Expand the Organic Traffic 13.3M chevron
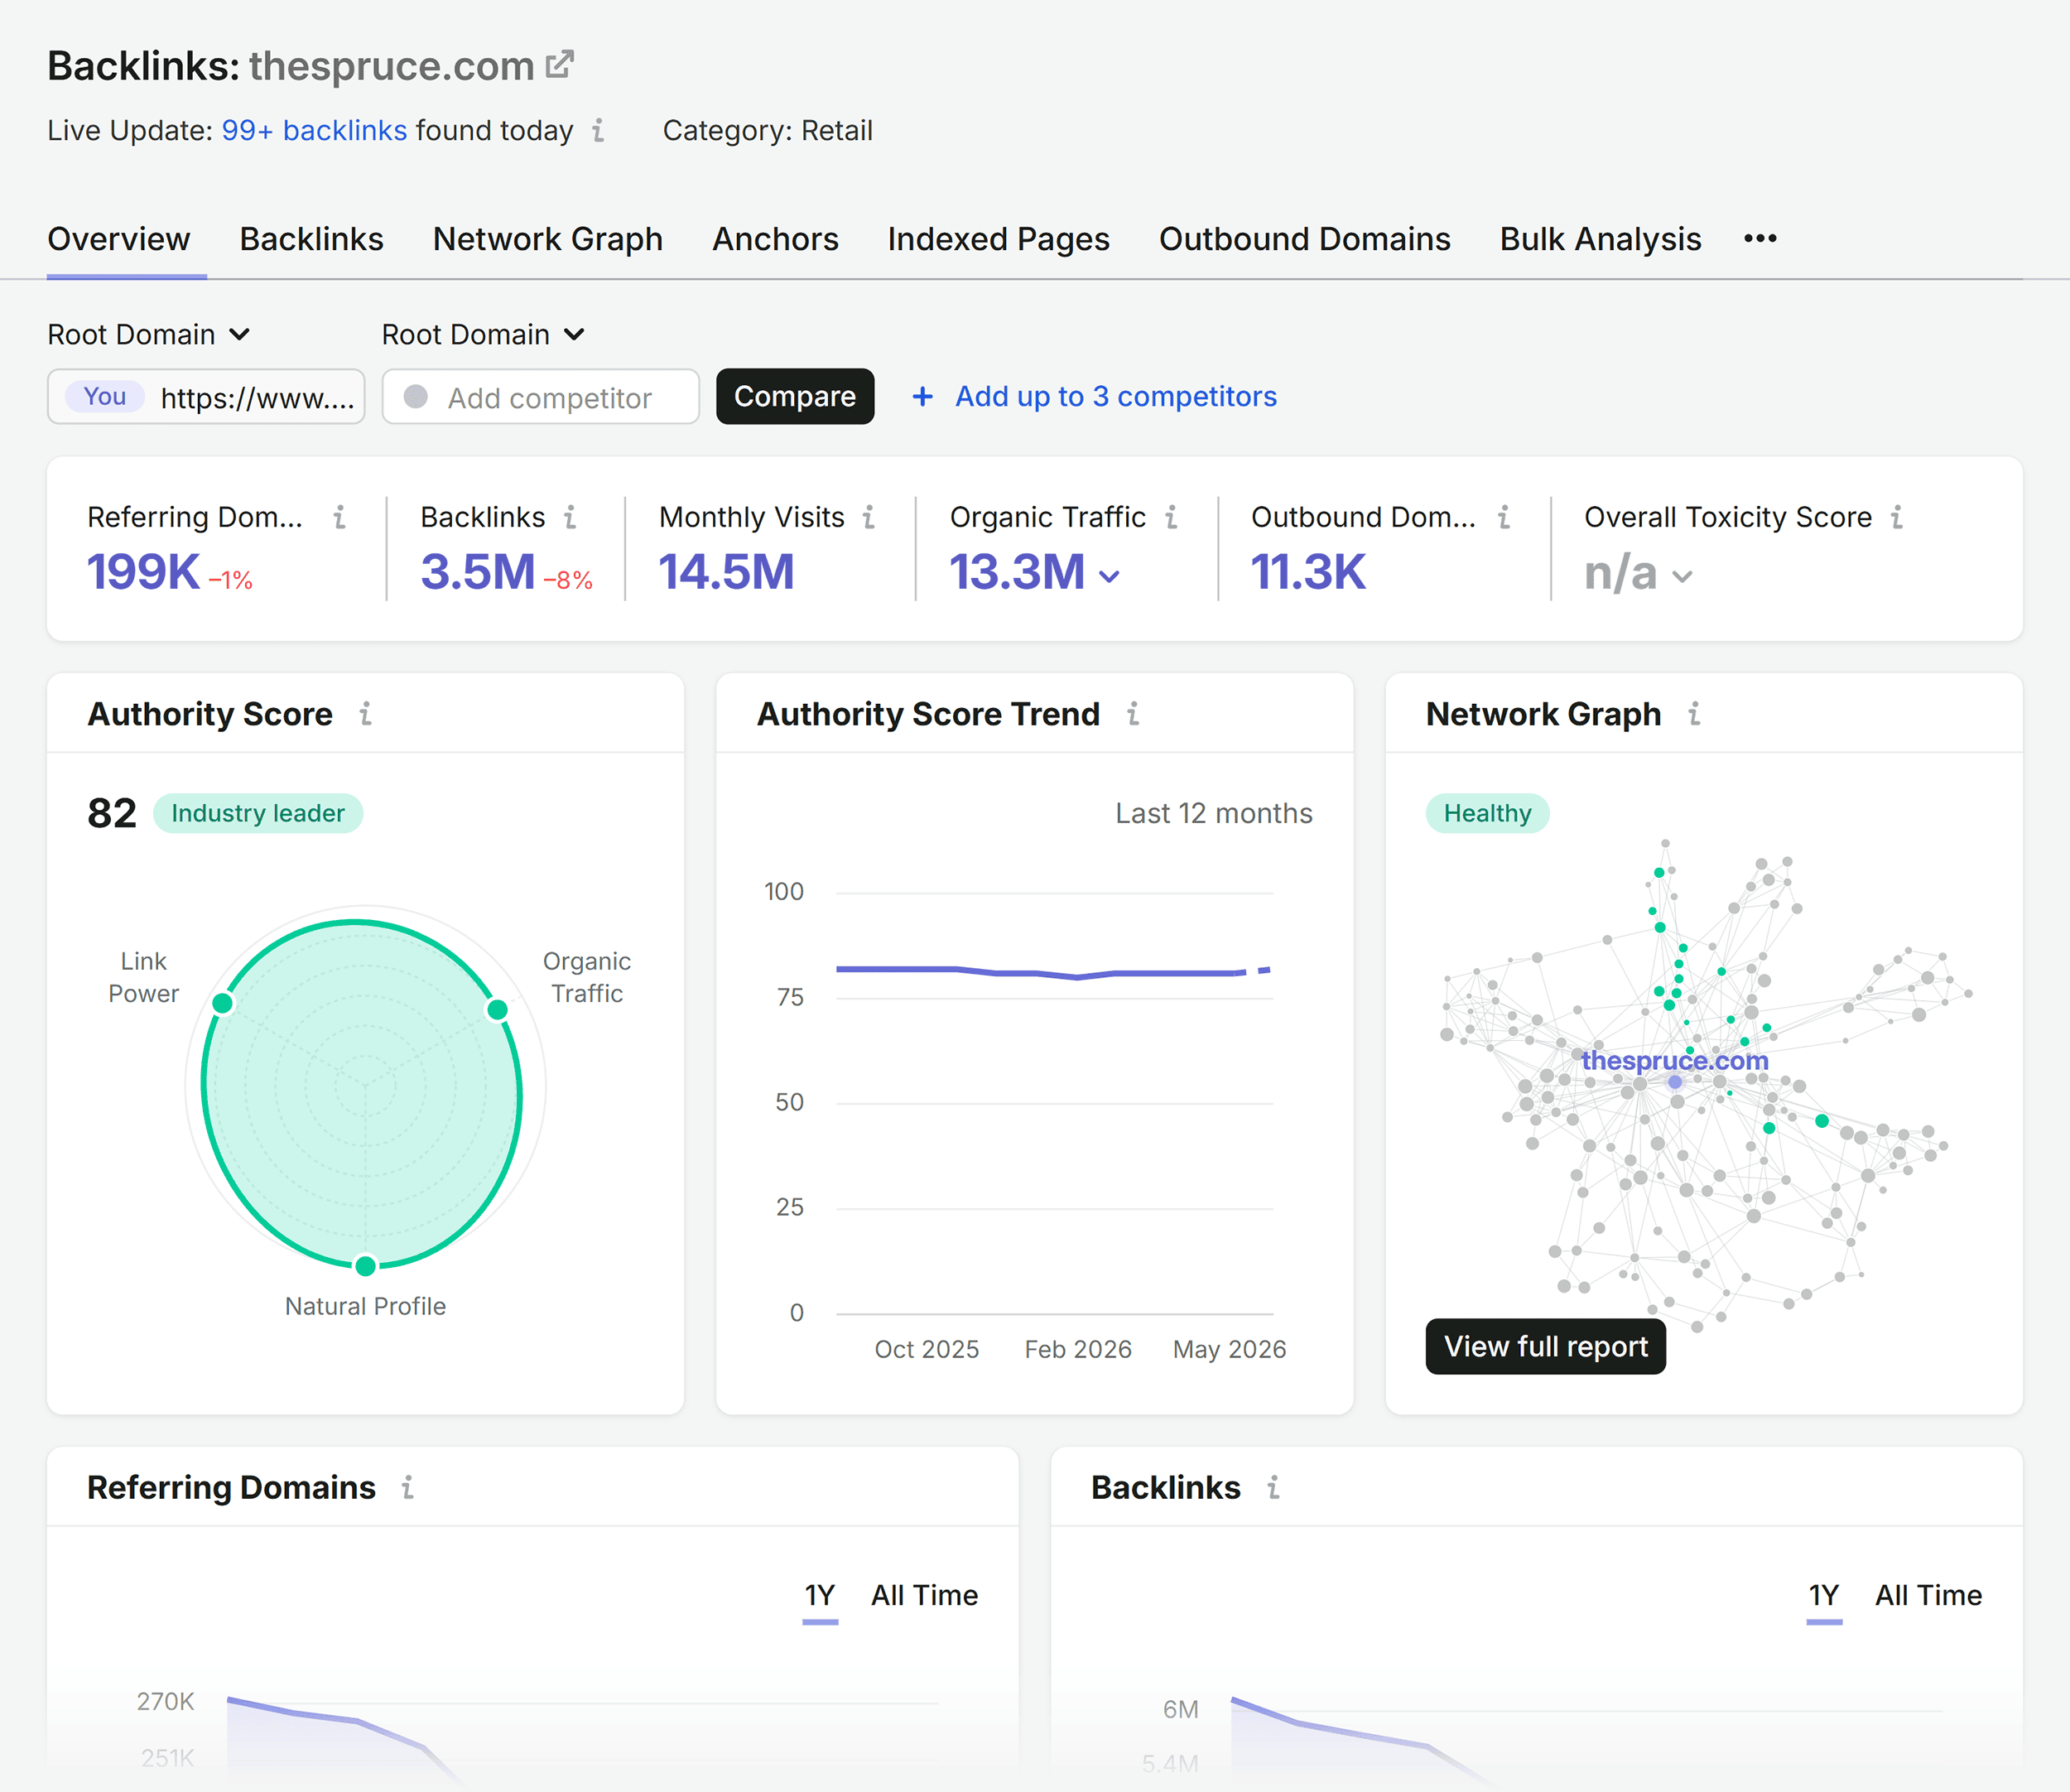This screenshot has width=2070, height=1792. pos(1109,576)
